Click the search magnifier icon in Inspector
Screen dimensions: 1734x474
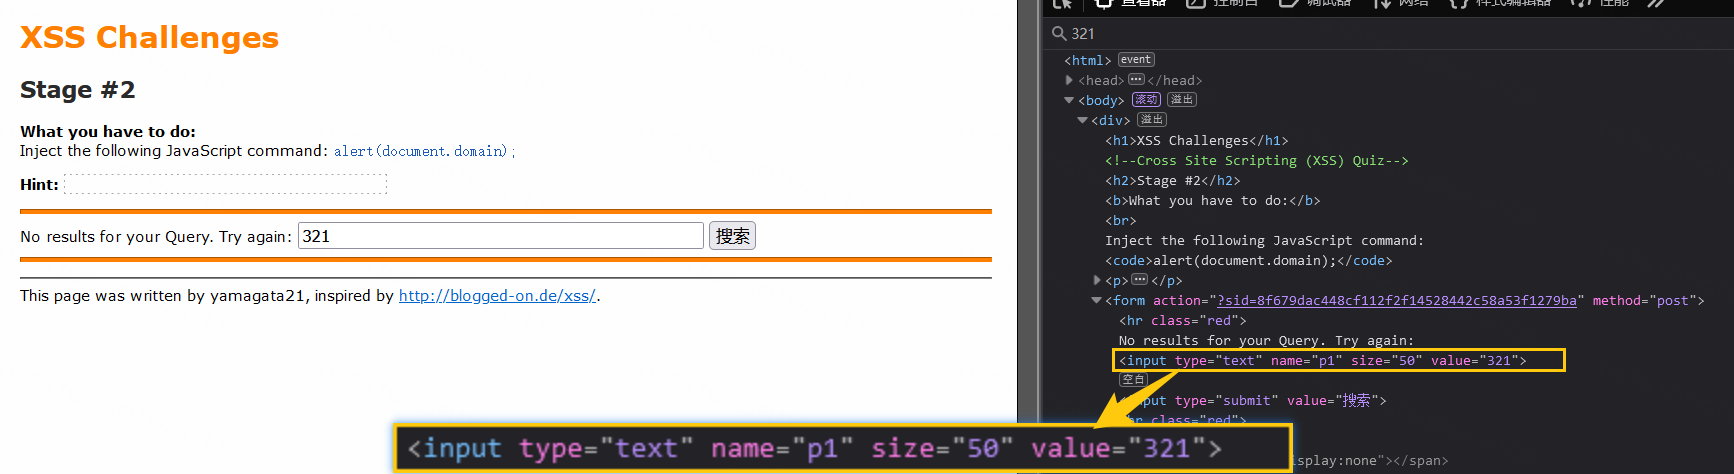tap(1058, 33)
